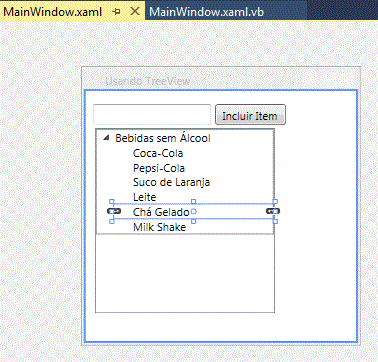The height and width of the screenshot is (362, 378).
Task: Click the Usando TreeView window title
Action: [148, 81]
